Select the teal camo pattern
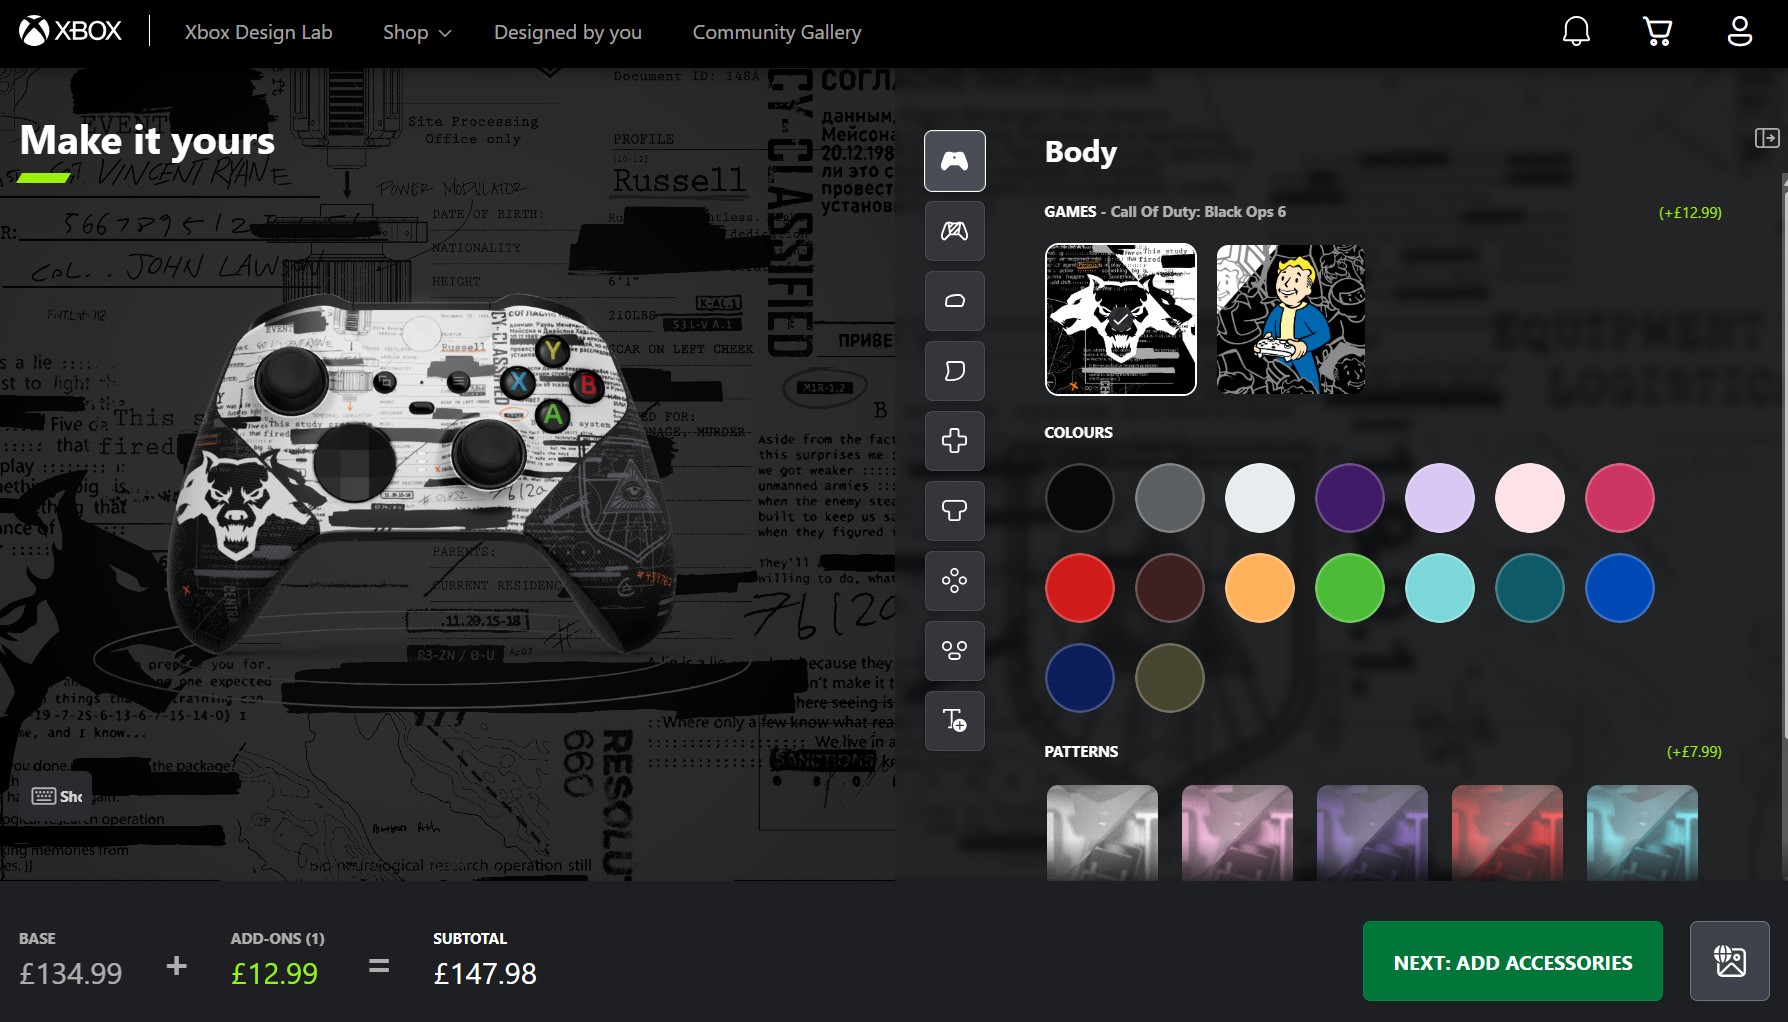 tap(1642, 833)
